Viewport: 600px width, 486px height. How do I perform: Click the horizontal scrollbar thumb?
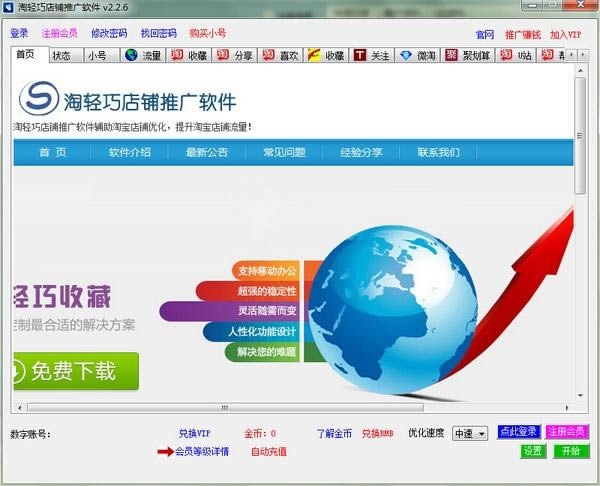pyautogui.click(x=225, y=408)
